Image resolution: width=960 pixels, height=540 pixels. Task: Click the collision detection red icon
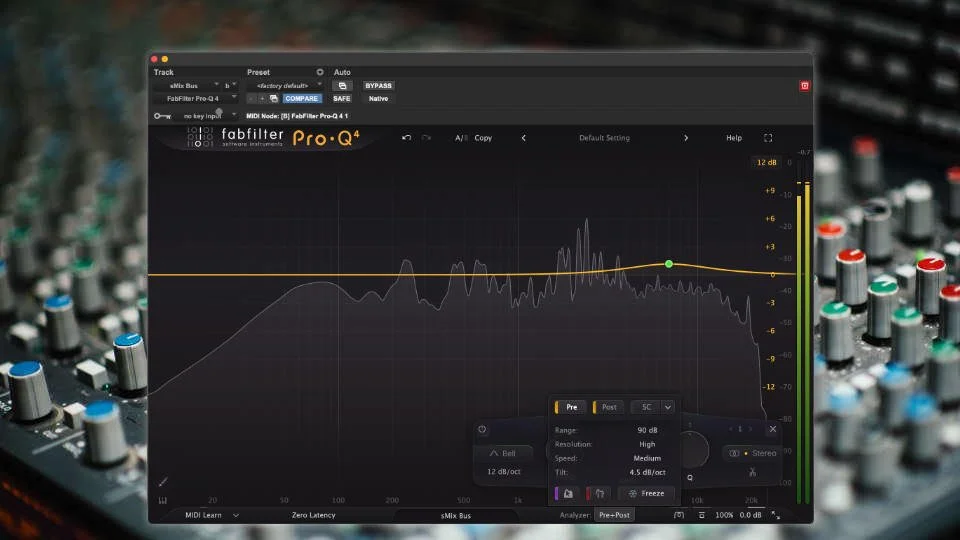[x=598, y=493]
